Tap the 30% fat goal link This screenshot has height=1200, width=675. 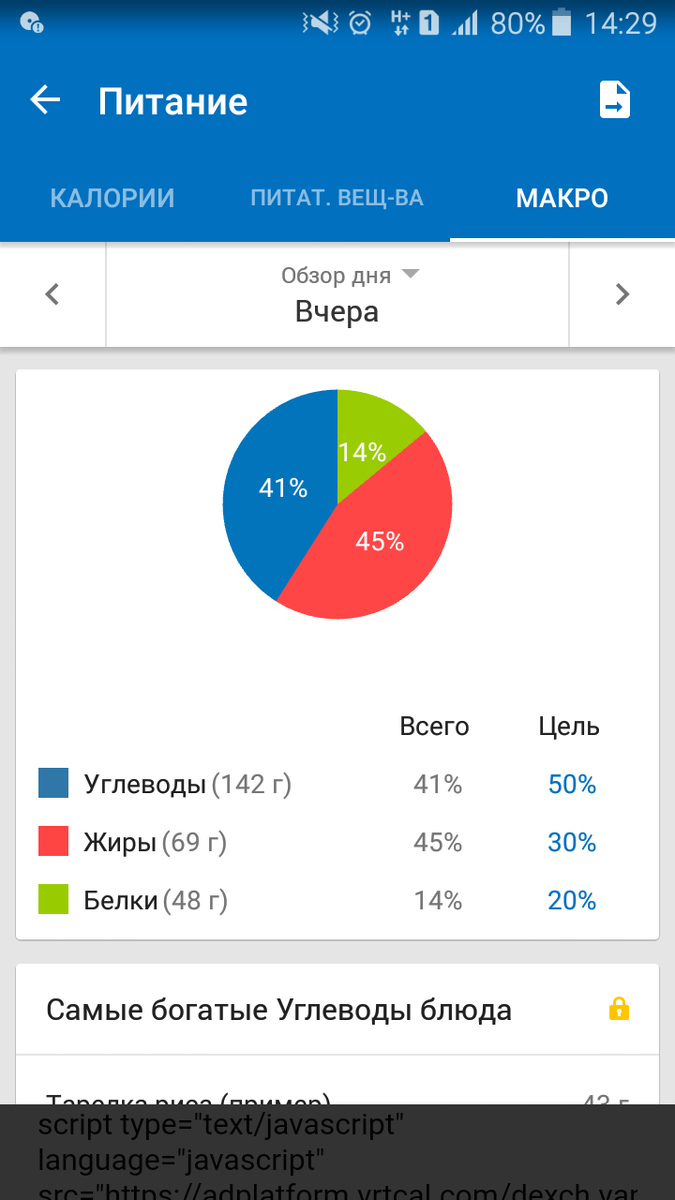(572, 843)
